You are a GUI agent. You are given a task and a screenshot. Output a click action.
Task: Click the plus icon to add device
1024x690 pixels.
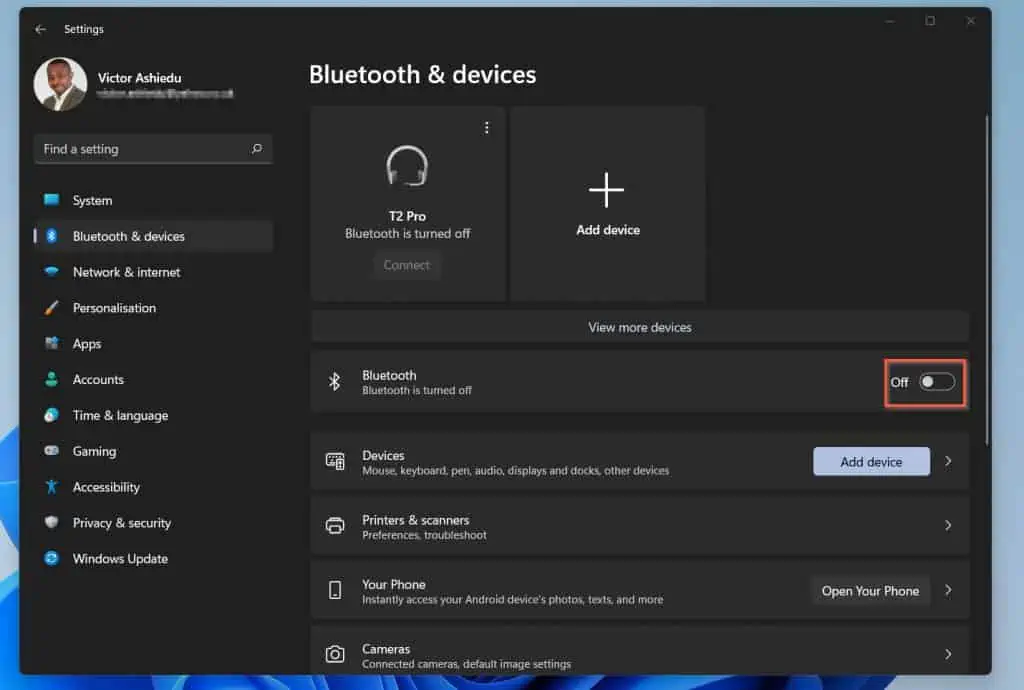pos(607,190)
